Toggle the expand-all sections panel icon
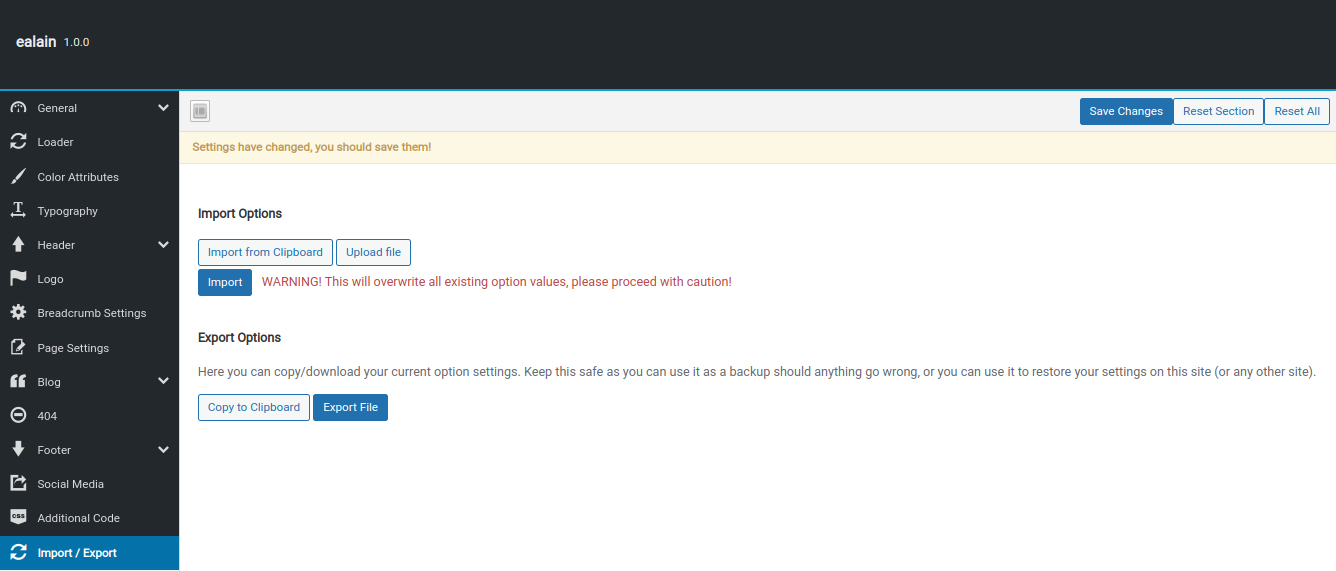This screenshot has height=571, width=1336. tap(200, 111)
